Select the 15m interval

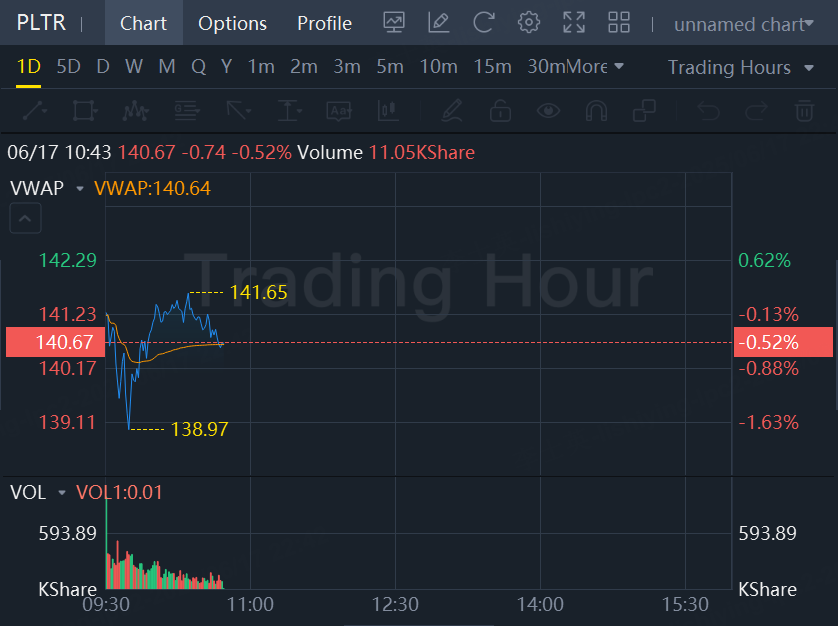pyautogui.click(x=492, y=66)
